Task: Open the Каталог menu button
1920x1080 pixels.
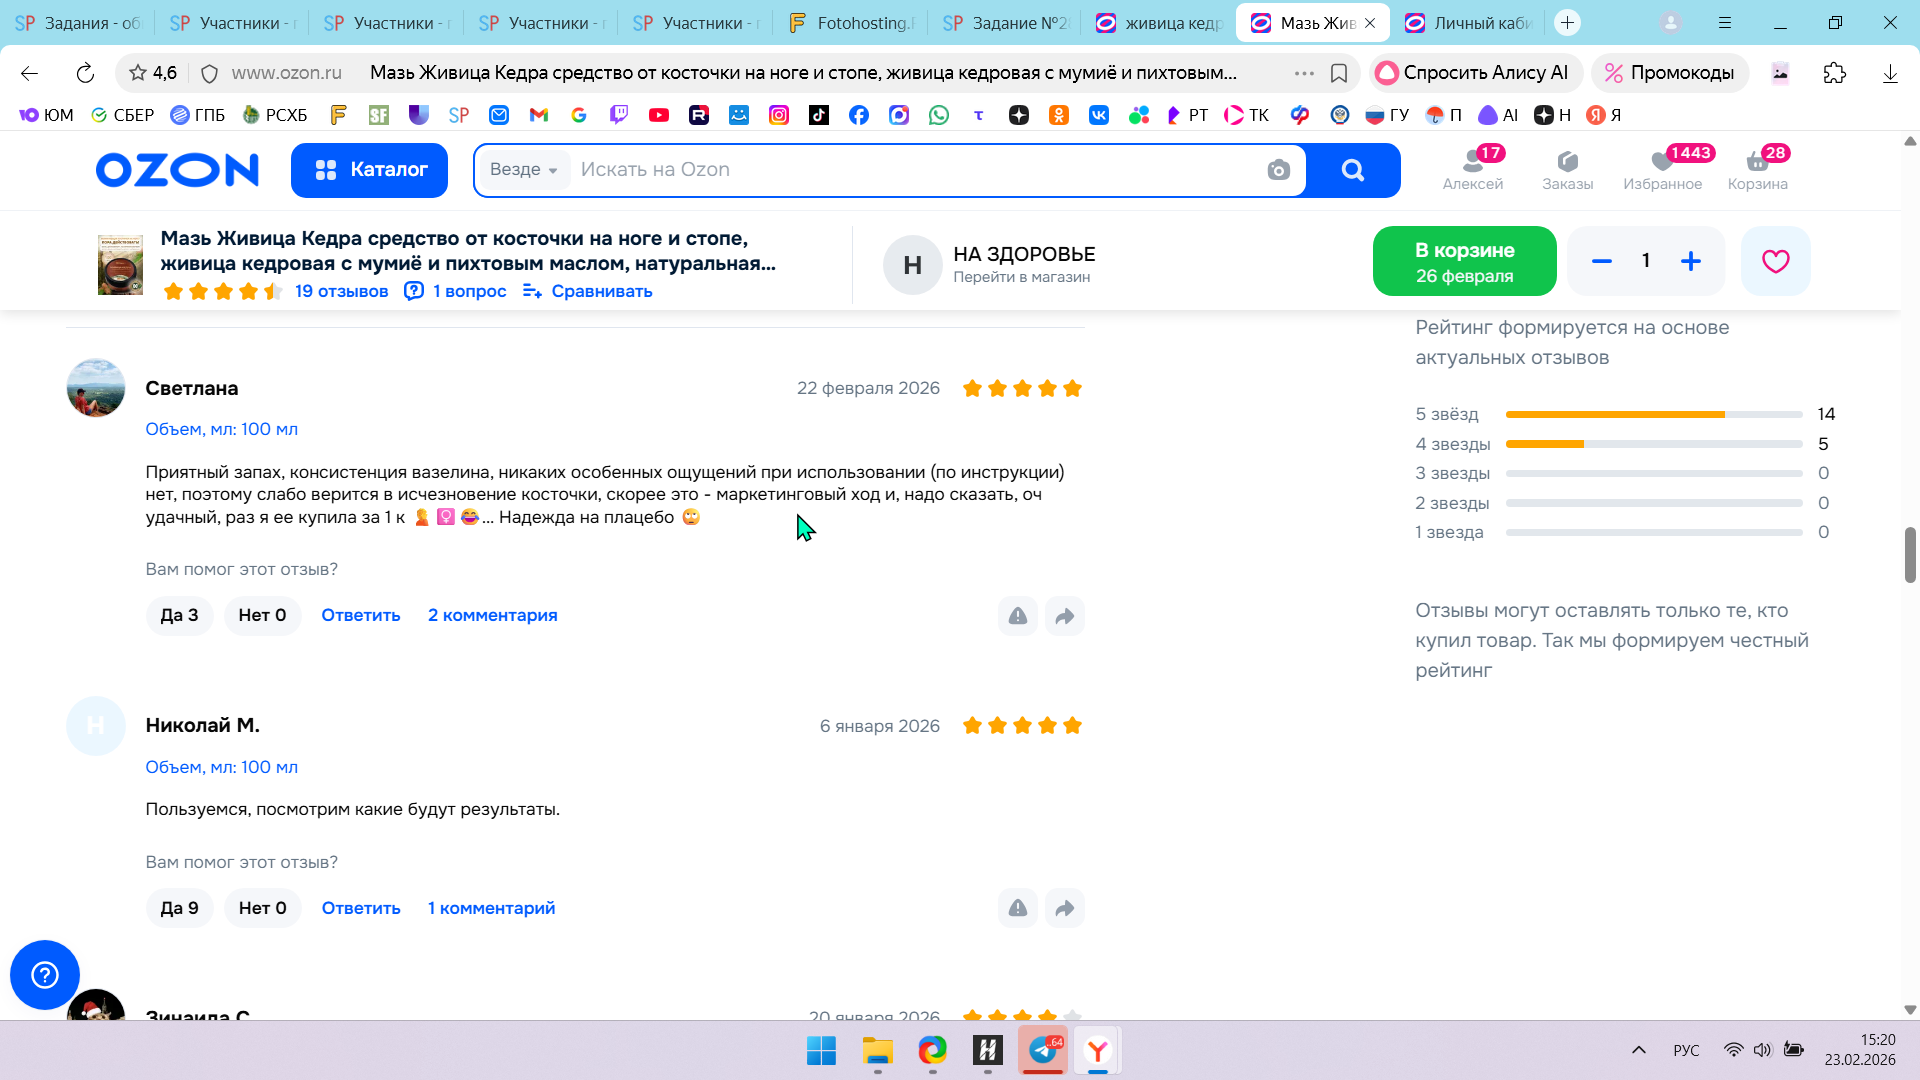Action: tap(369, 170)
